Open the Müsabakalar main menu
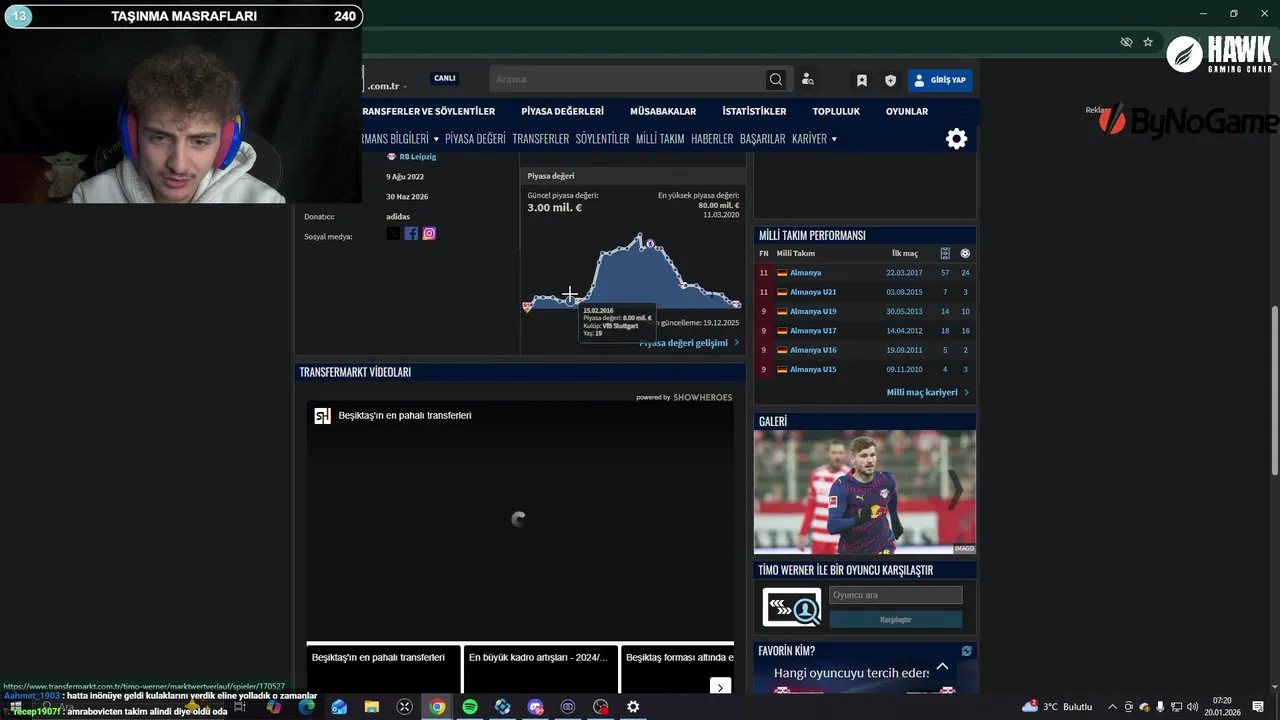Viewport: 1280px width, 720px height. 663,111
